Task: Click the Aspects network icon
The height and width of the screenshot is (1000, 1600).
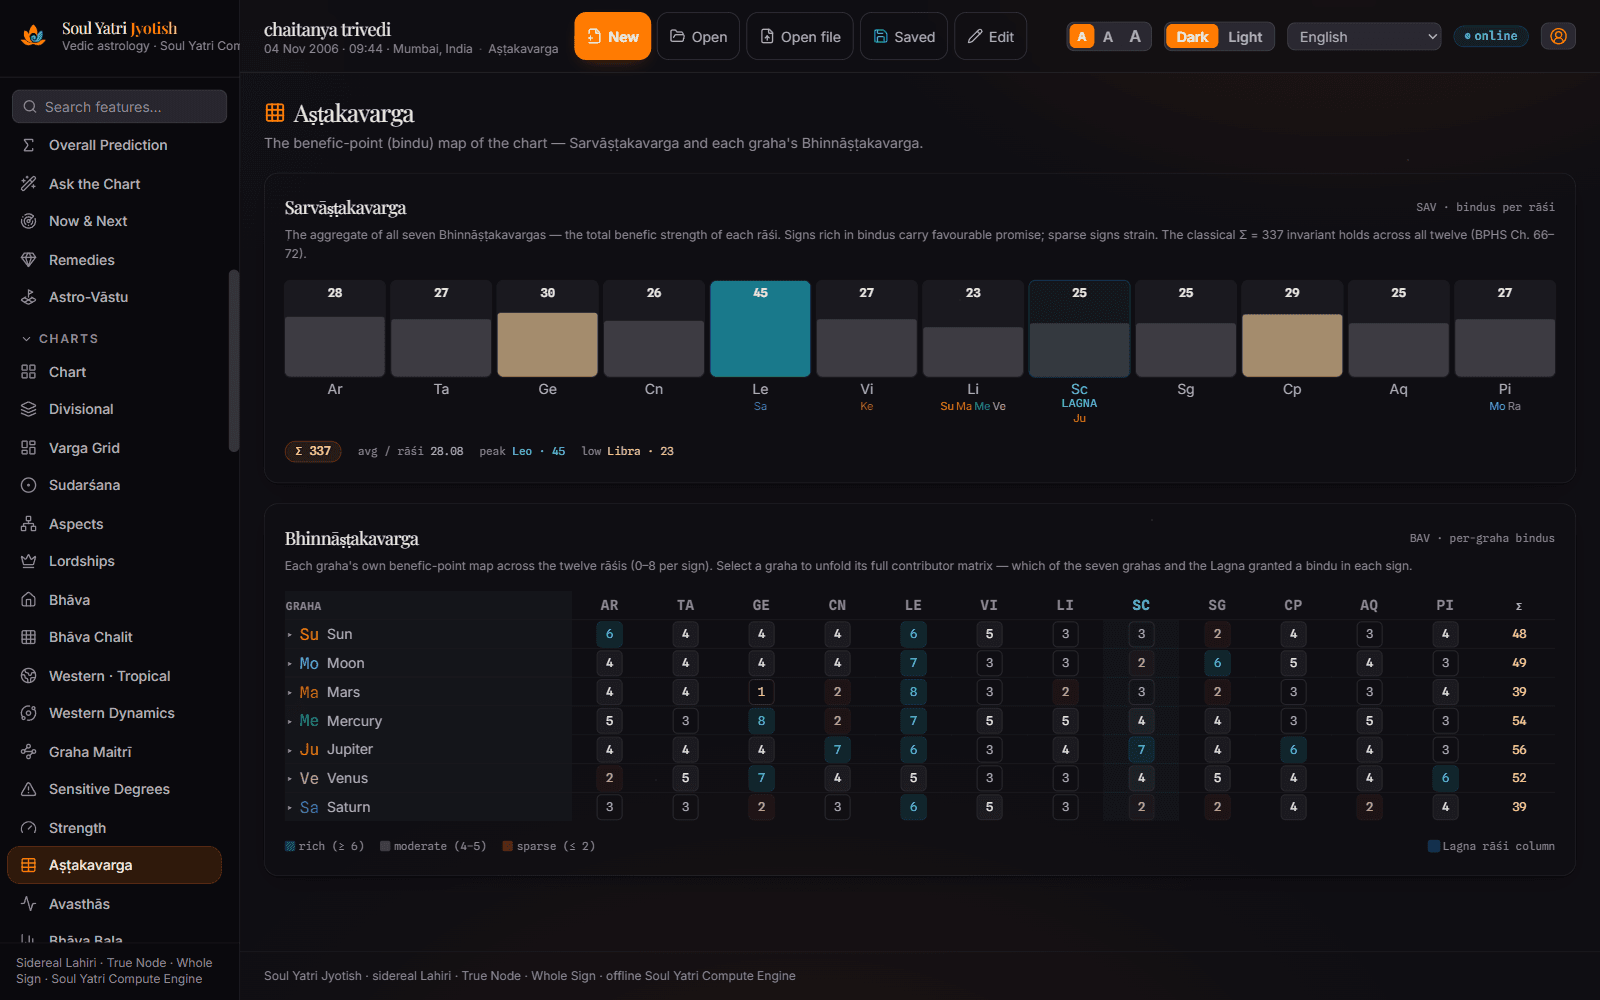Action: pyautogui.click(x=29, y=524)
